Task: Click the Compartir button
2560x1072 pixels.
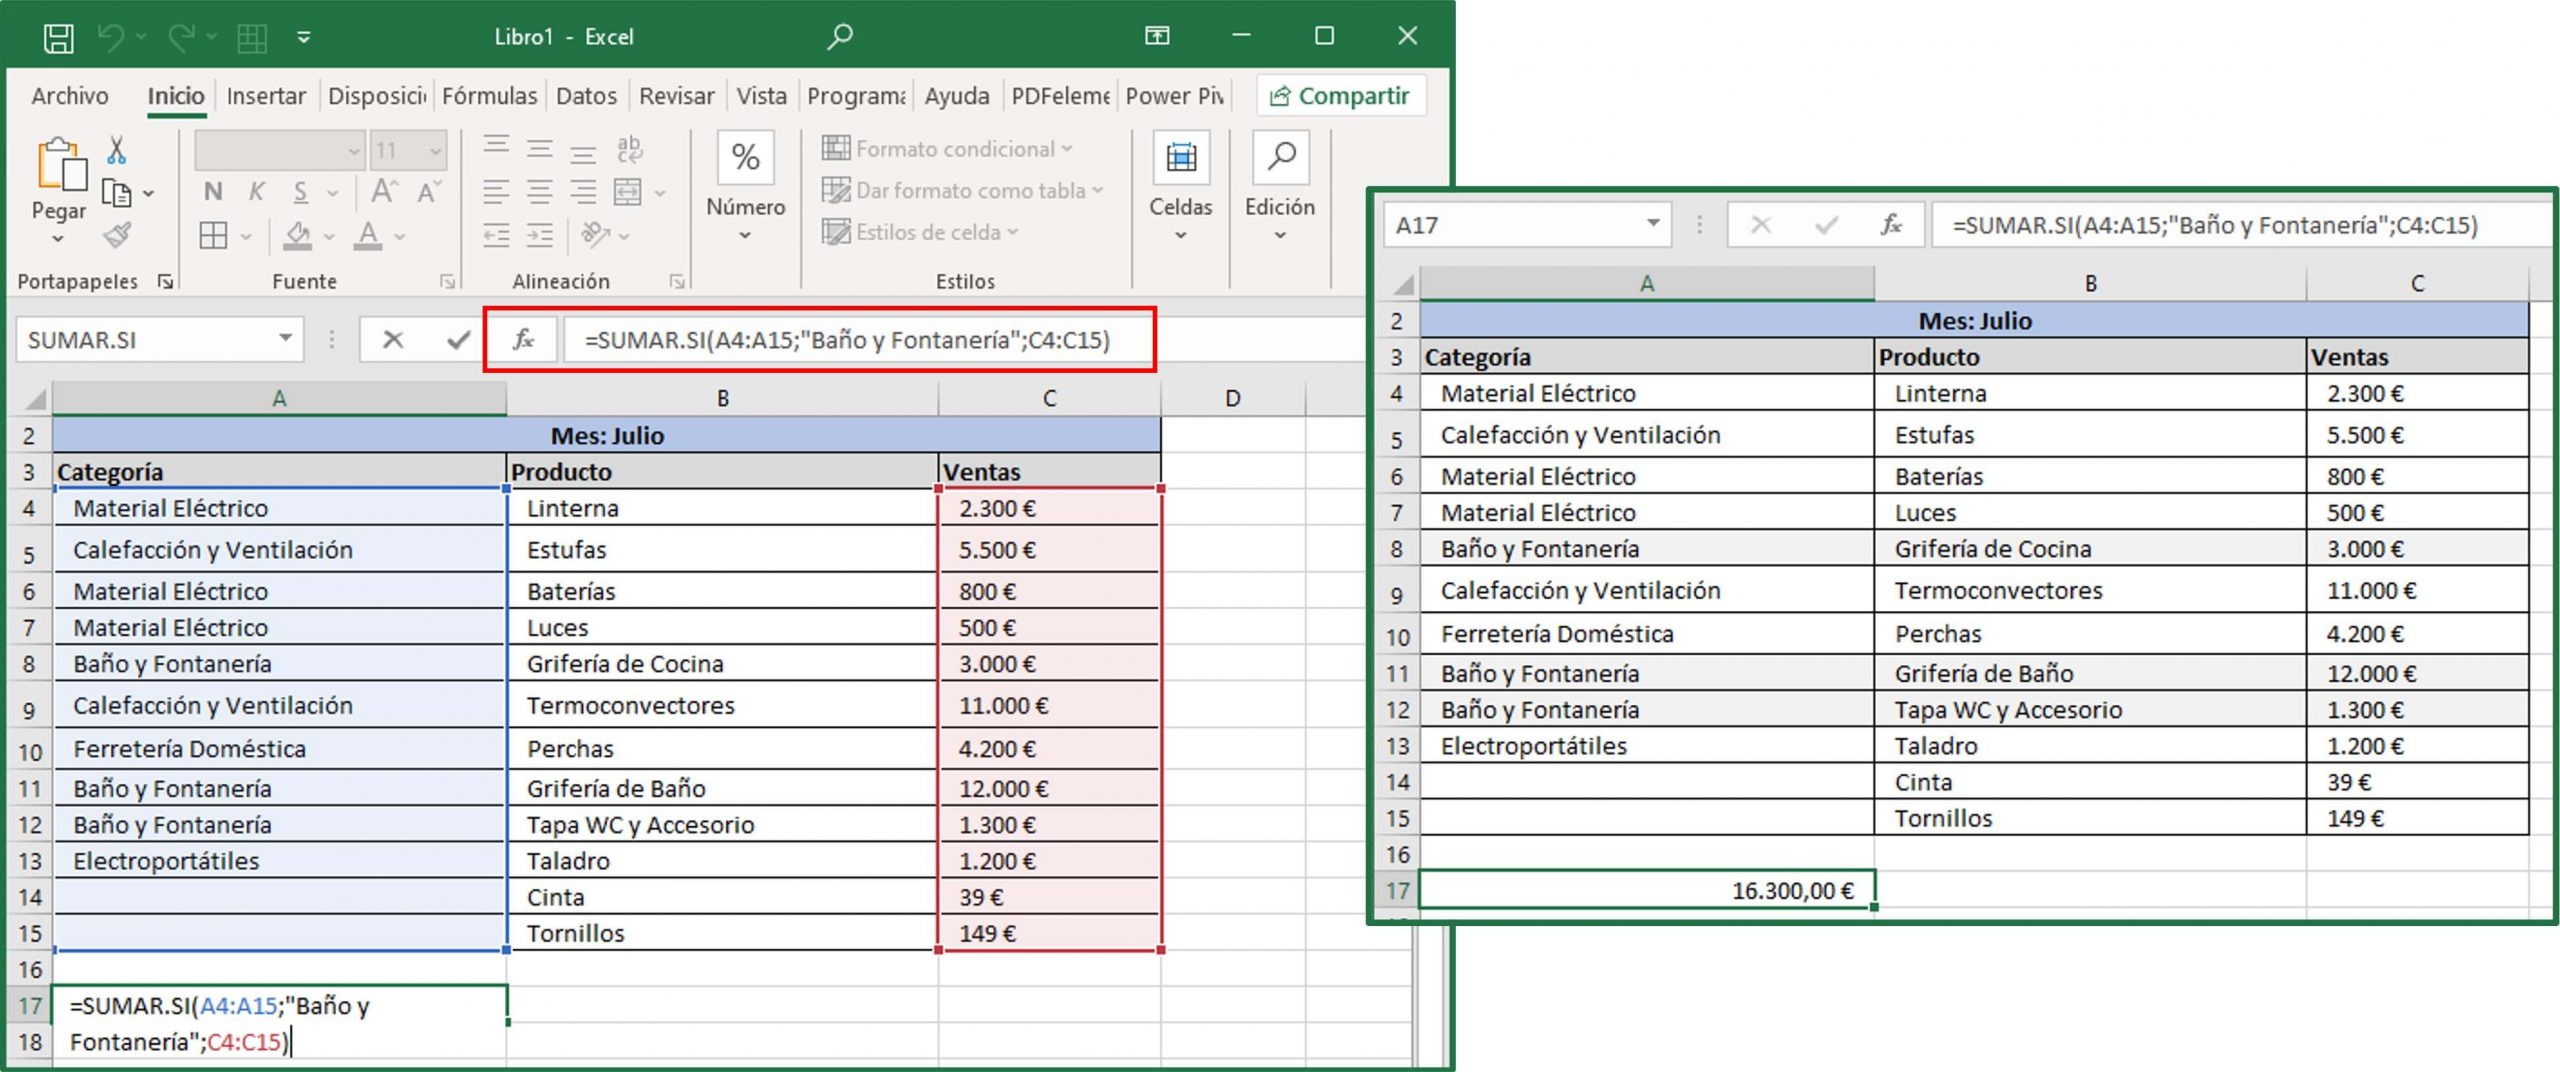Action: click(1341, 95)
